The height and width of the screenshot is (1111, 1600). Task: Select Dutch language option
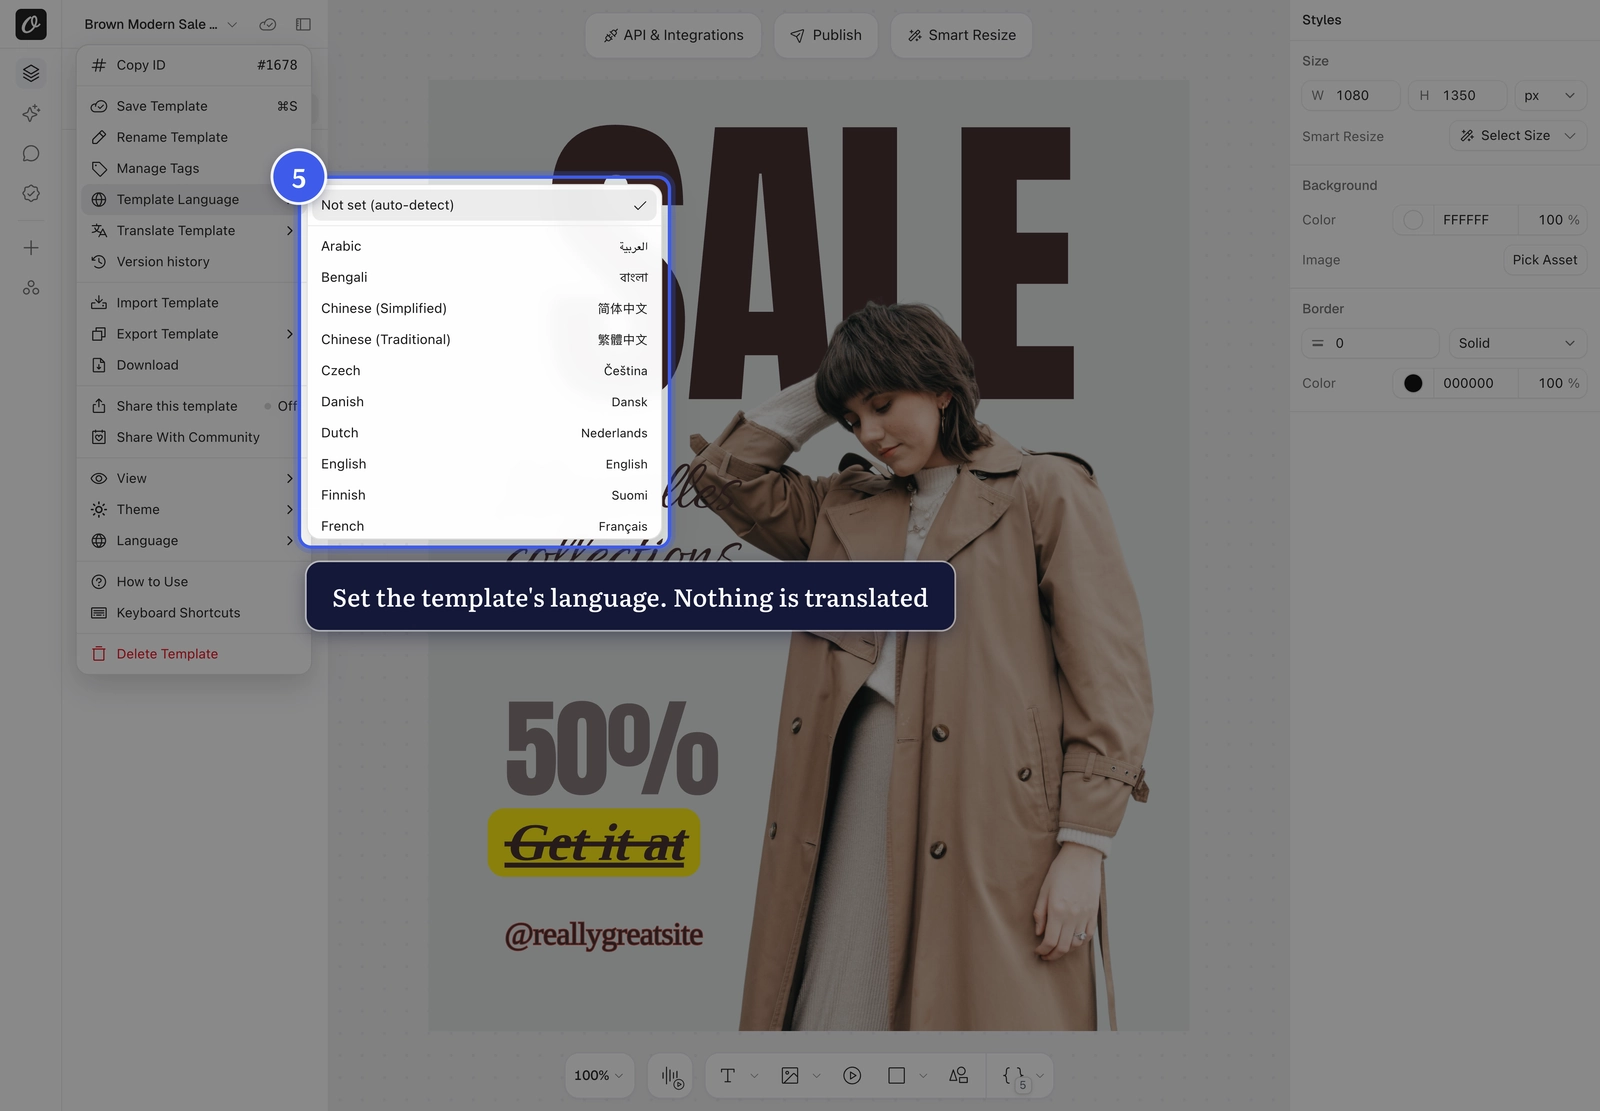click(484, 432)
